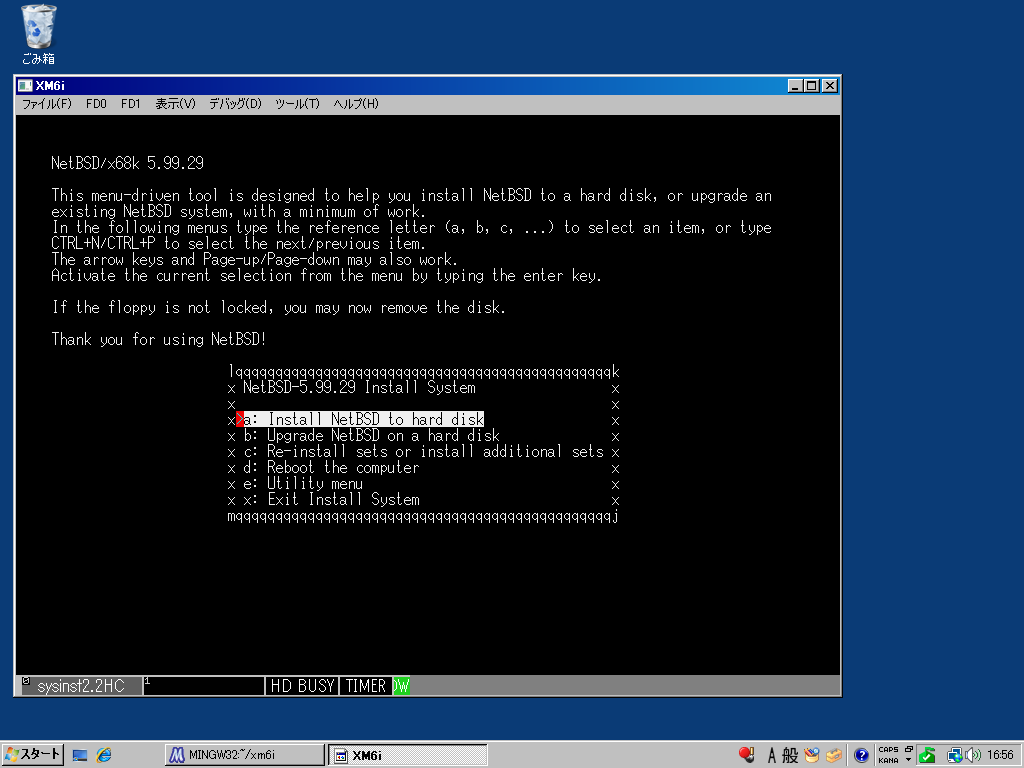The image size is (1024, 768).
Task: Close the XM6i window
Action: point(830,86)
